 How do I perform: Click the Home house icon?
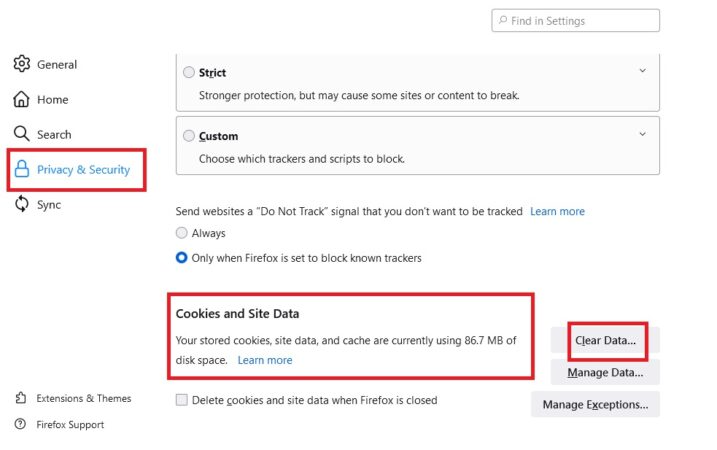pos(21,99)
